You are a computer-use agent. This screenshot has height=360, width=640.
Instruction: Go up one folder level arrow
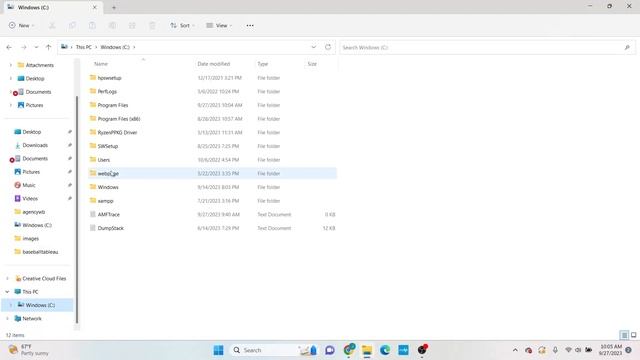click(48, 47)
